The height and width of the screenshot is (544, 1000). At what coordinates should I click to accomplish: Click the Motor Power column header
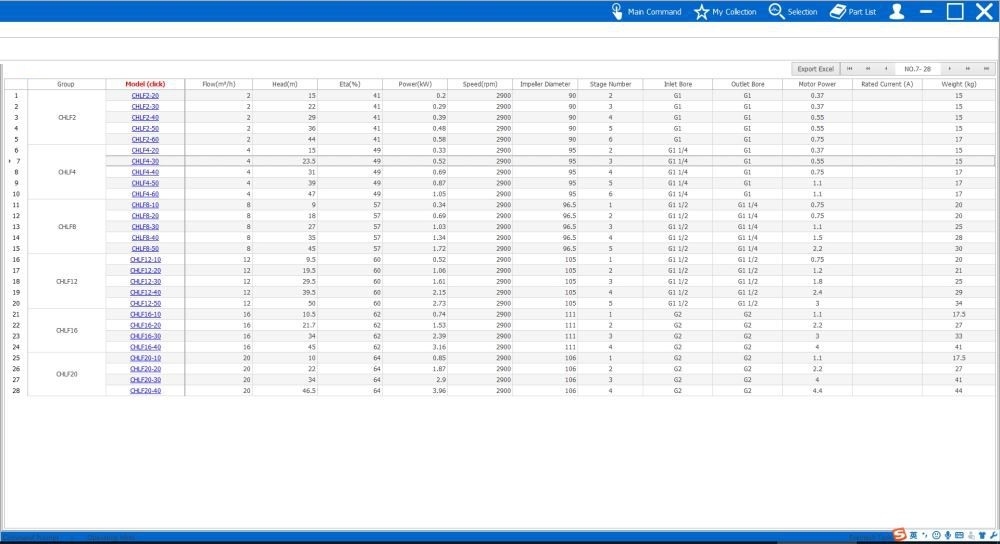click(x=818, y=84)
